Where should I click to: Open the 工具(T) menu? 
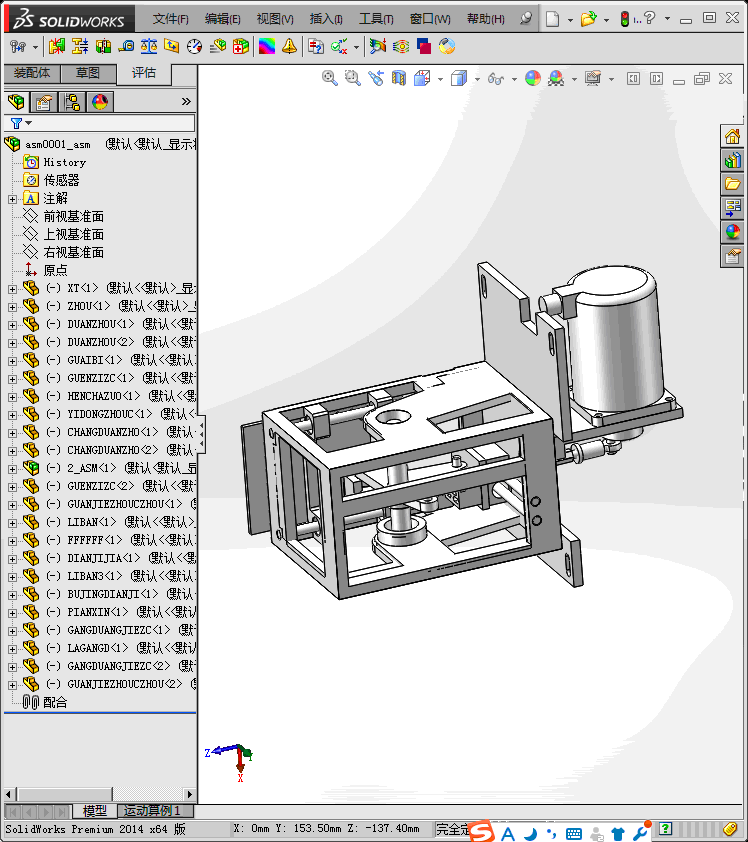click(376, 19)
